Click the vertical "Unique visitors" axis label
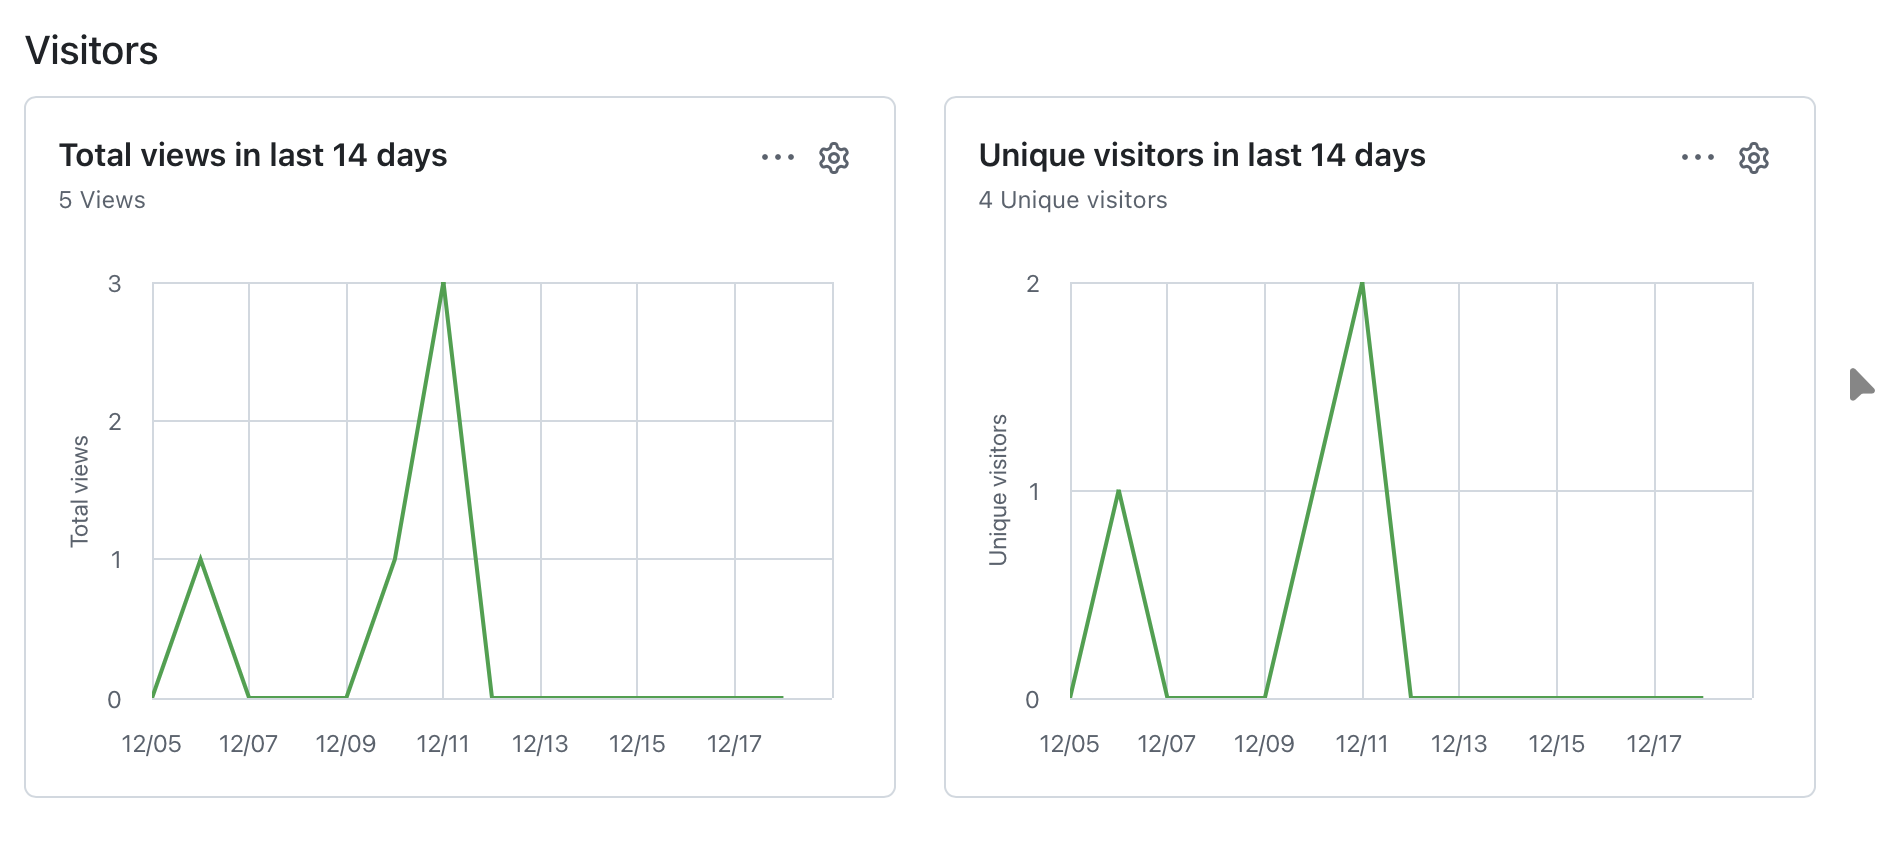 (x=998, y=490)
